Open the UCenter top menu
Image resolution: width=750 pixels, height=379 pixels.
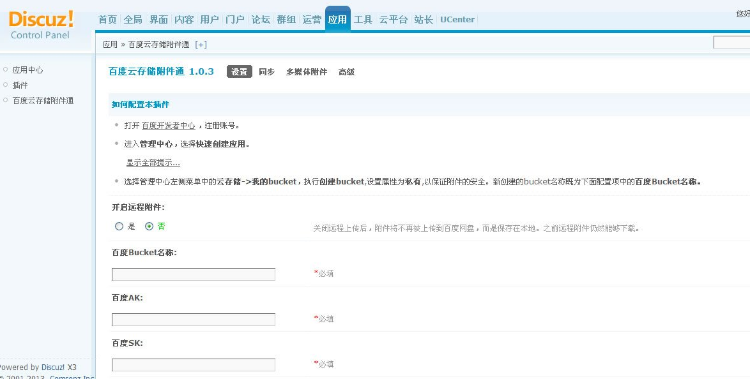tap(457, 20)
